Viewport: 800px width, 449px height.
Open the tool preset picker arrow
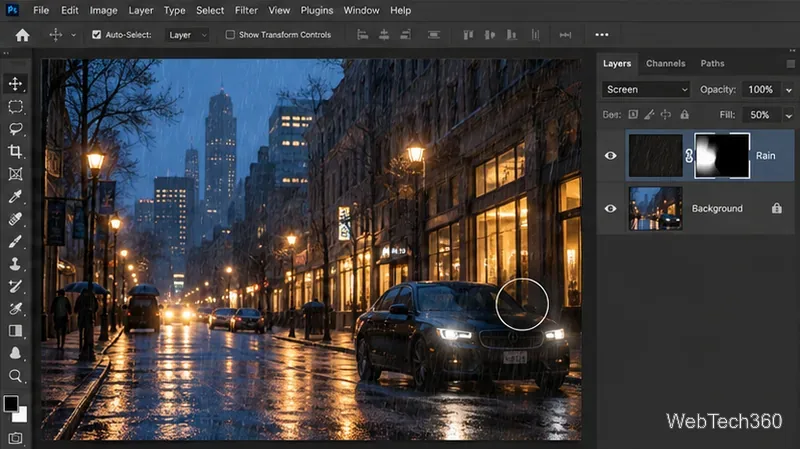pos(73,35)
